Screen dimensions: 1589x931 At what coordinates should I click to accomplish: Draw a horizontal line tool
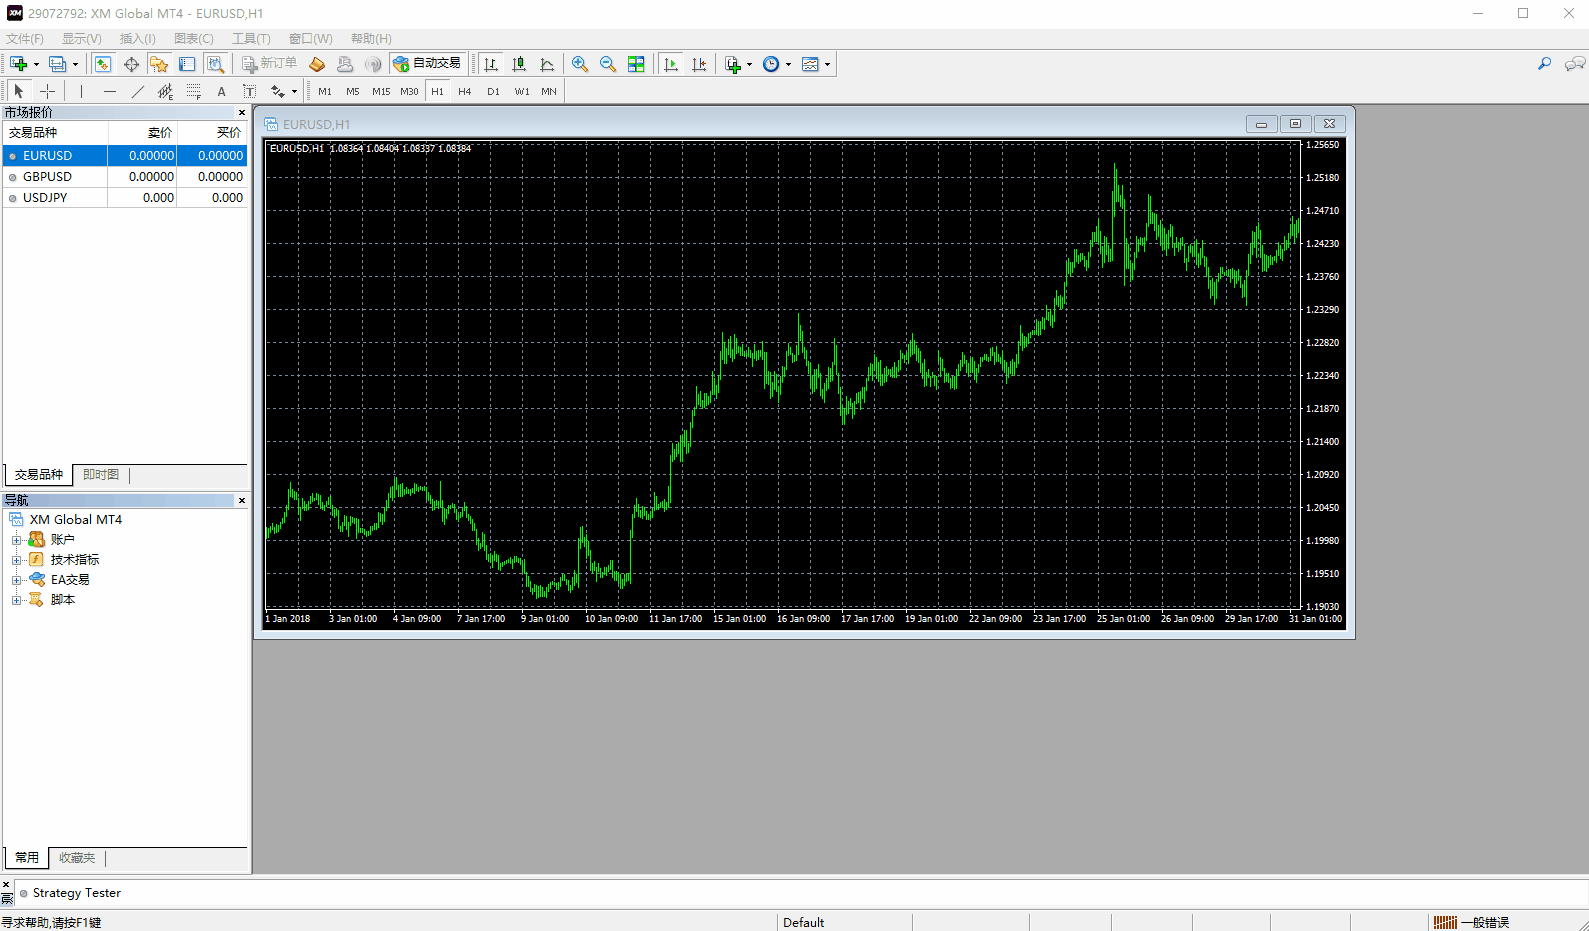point(109,91)
